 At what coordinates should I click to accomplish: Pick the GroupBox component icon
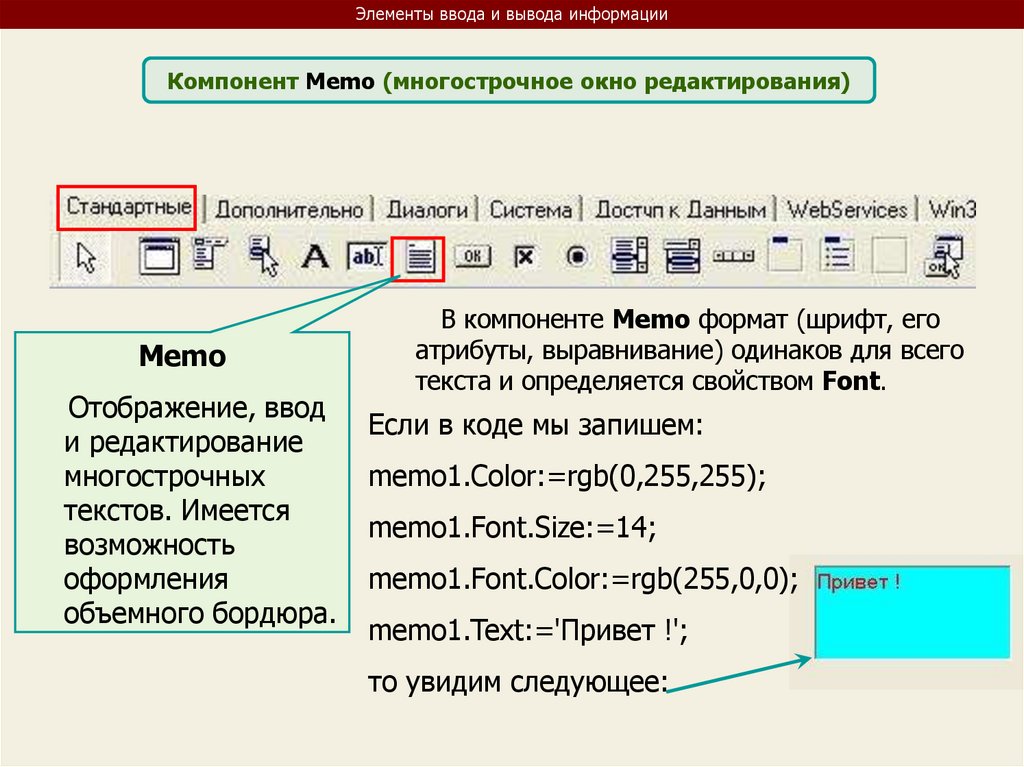785,256
